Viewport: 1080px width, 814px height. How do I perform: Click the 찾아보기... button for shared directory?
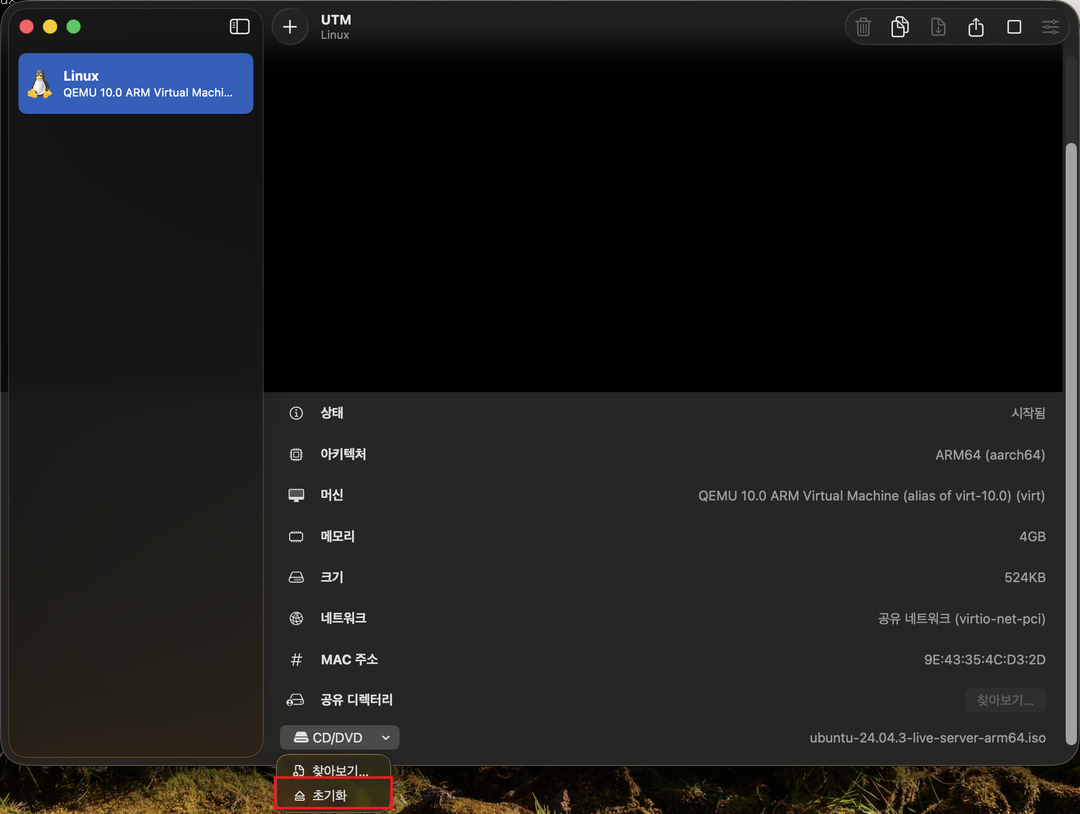click(x=1005, y=700)
